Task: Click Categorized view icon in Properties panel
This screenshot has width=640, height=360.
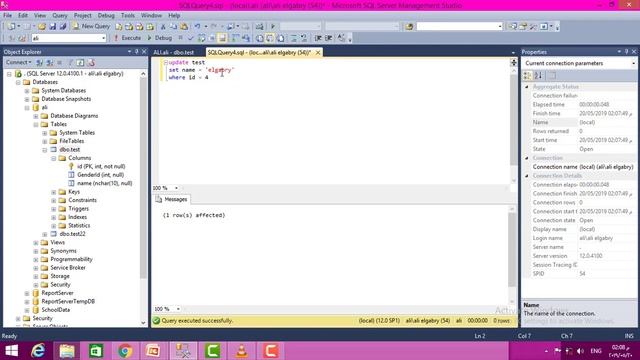Action: (527, 76)
